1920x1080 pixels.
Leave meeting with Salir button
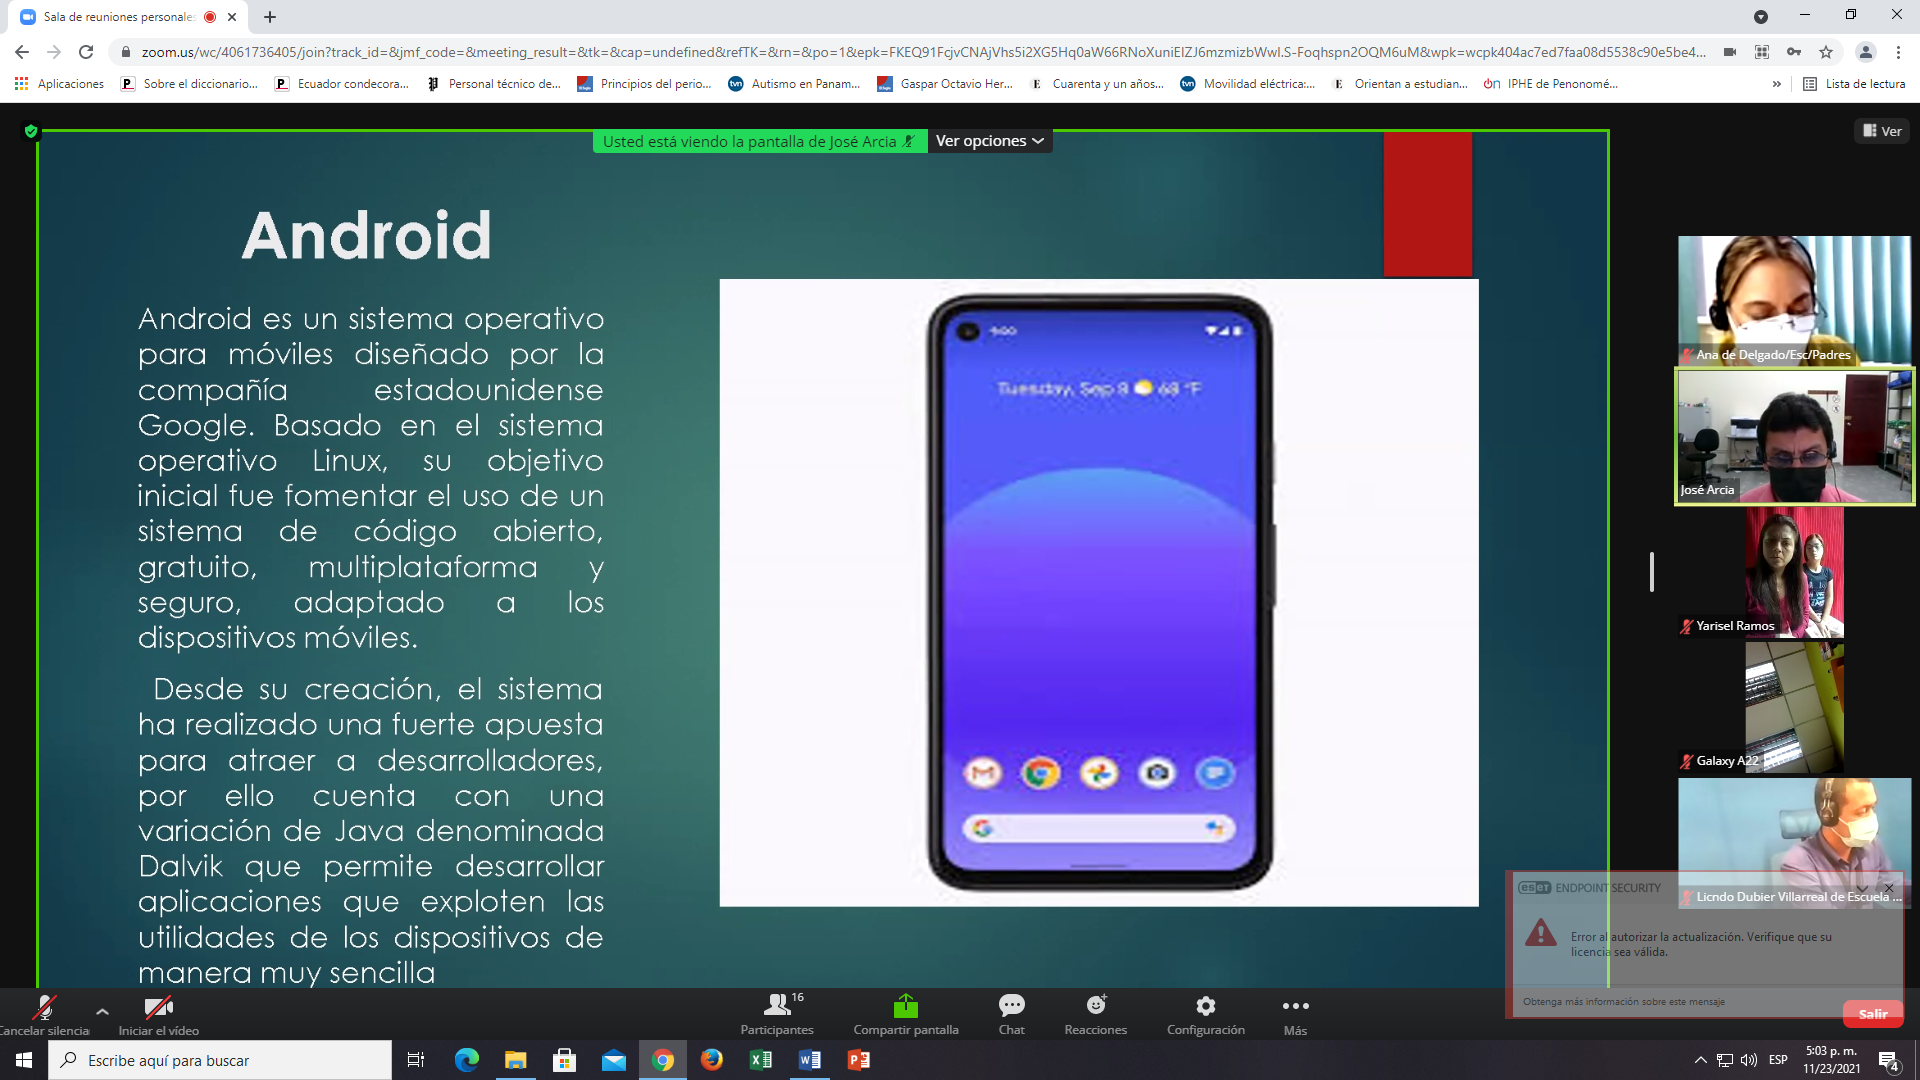(x=1873, y=1014)
